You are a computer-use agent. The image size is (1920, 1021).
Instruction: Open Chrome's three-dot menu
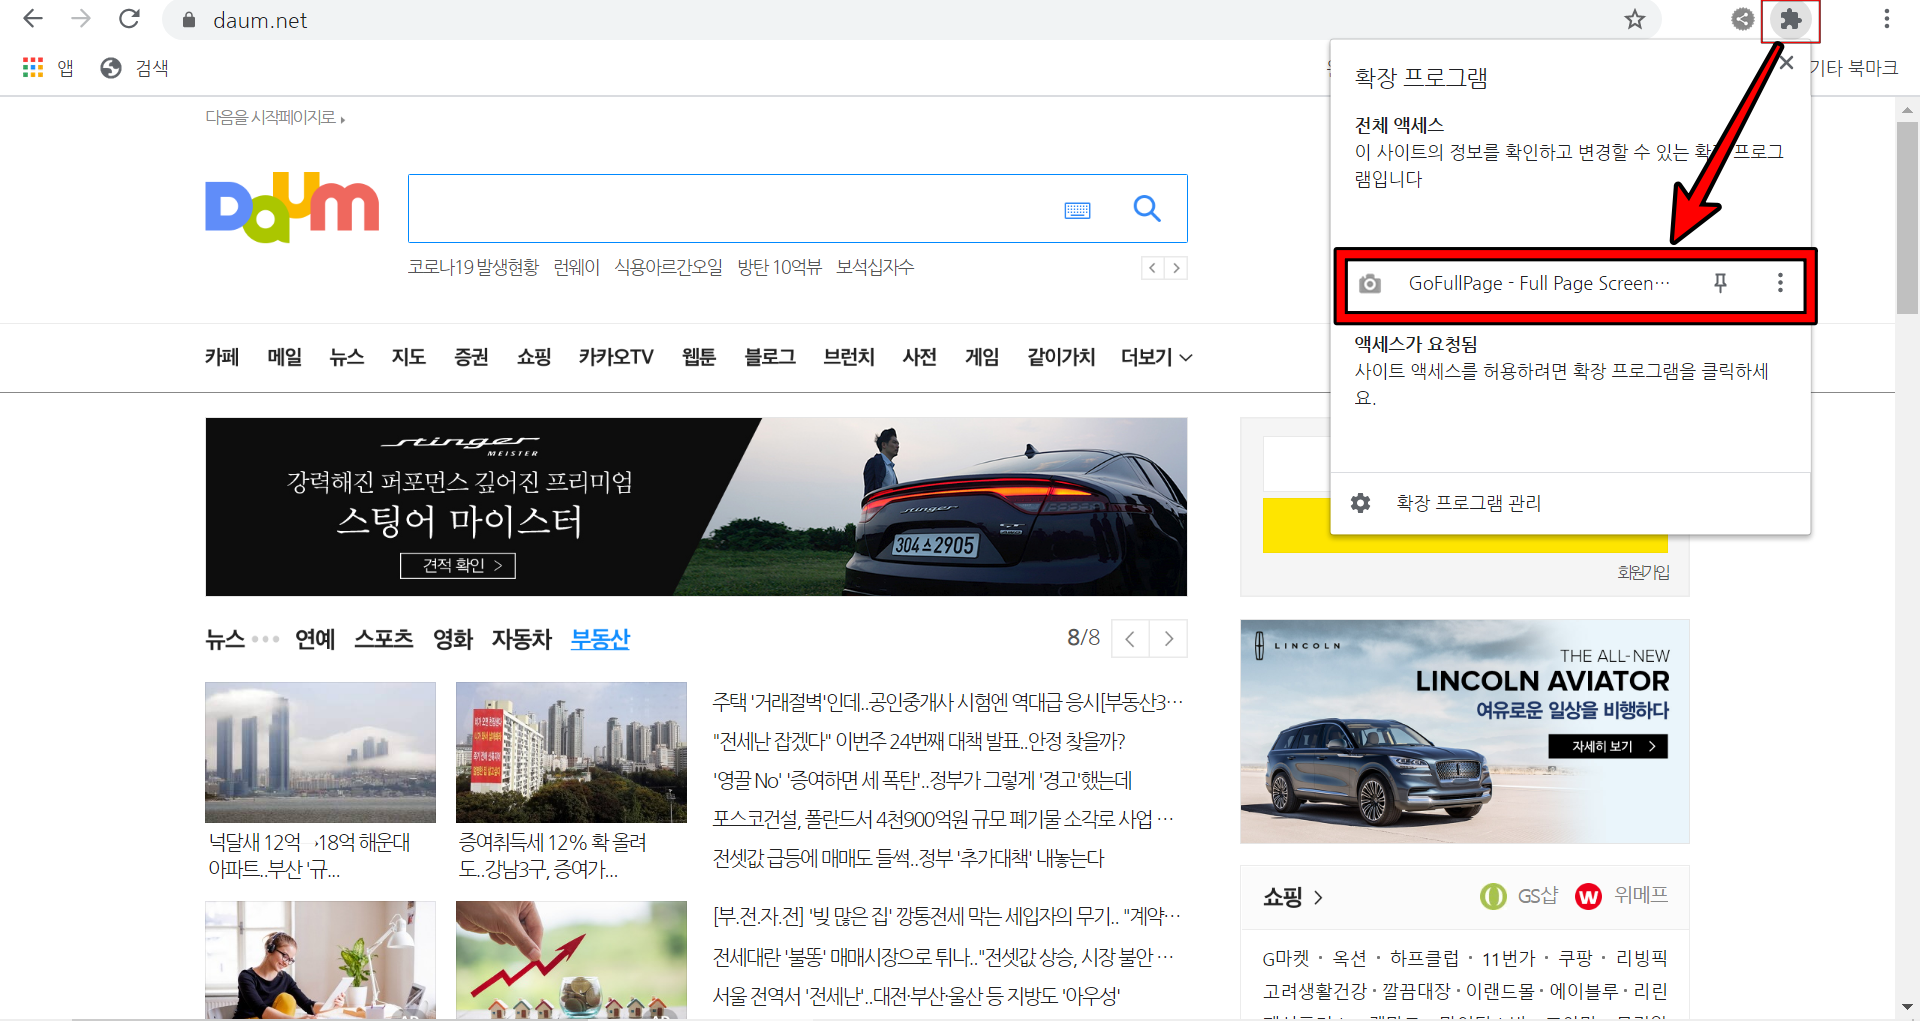(x=1887, y=19)
